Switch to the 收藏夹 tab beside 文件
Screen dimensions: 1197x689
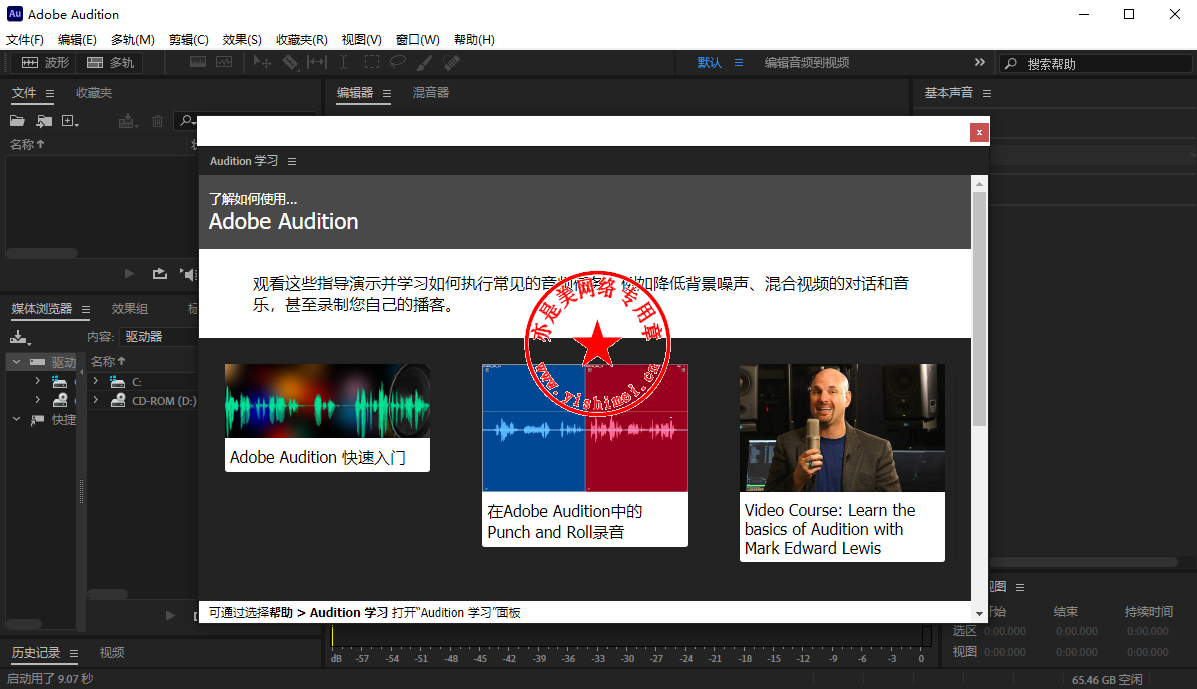(x=94, y=93)
